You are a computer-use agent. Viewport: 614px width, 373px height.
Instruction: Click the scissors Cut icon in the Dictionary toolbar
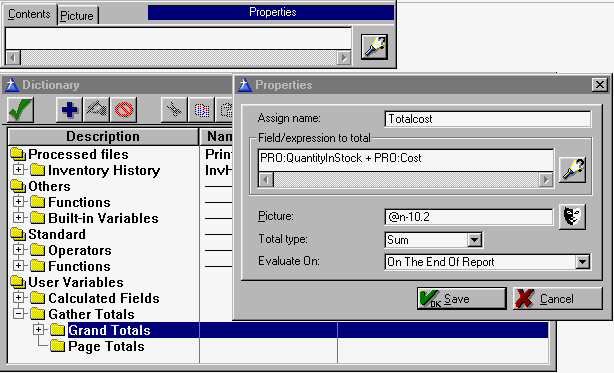(174, 110)
